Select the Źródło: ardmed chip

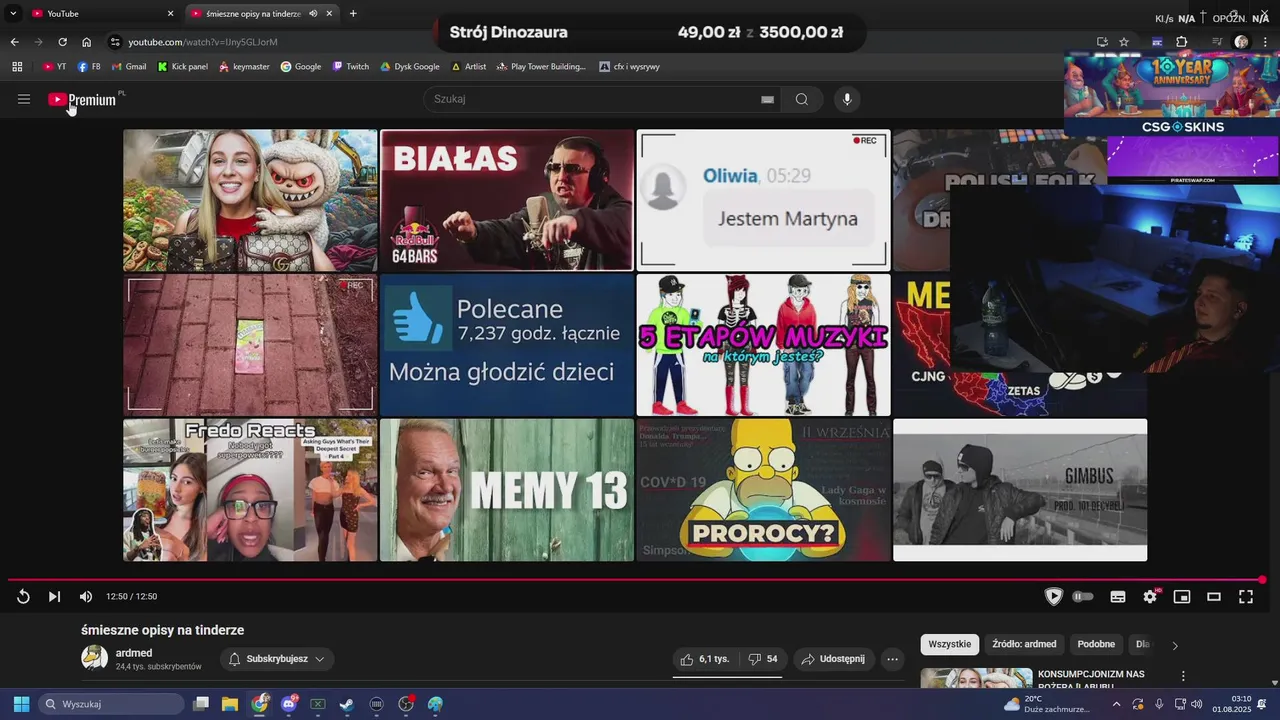tap(1024, 644)
